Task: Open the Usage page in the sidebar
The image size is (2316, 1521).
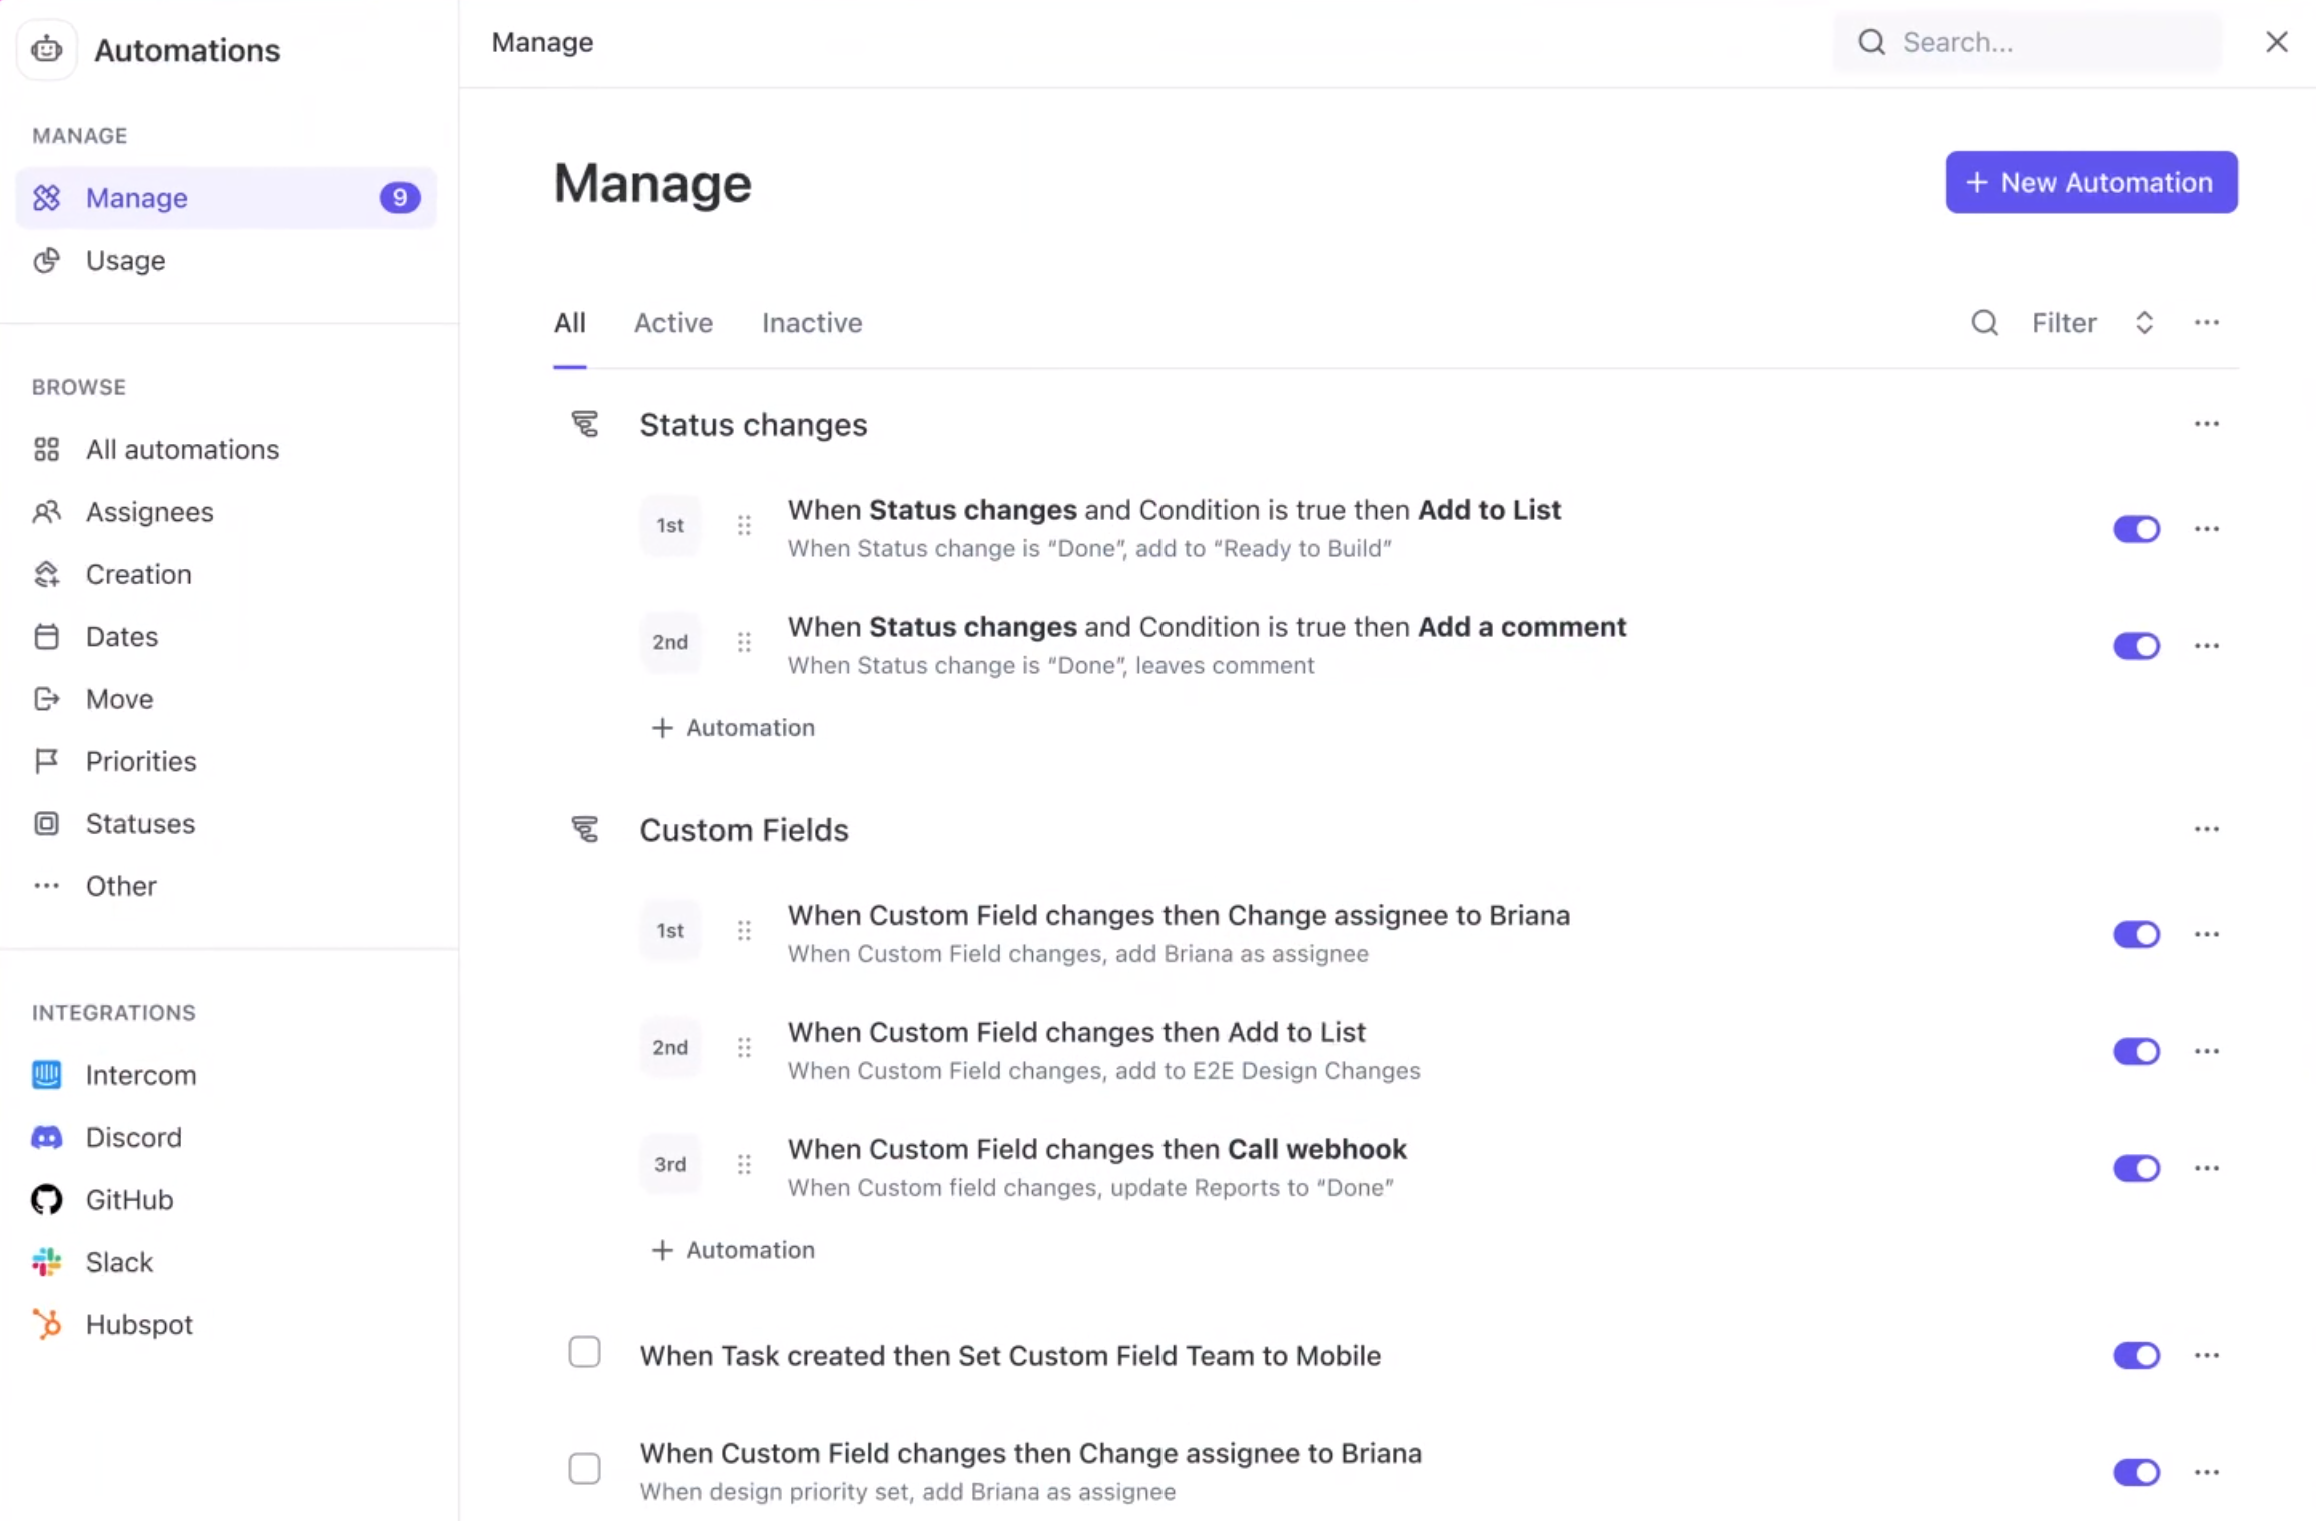Action: 125,260
